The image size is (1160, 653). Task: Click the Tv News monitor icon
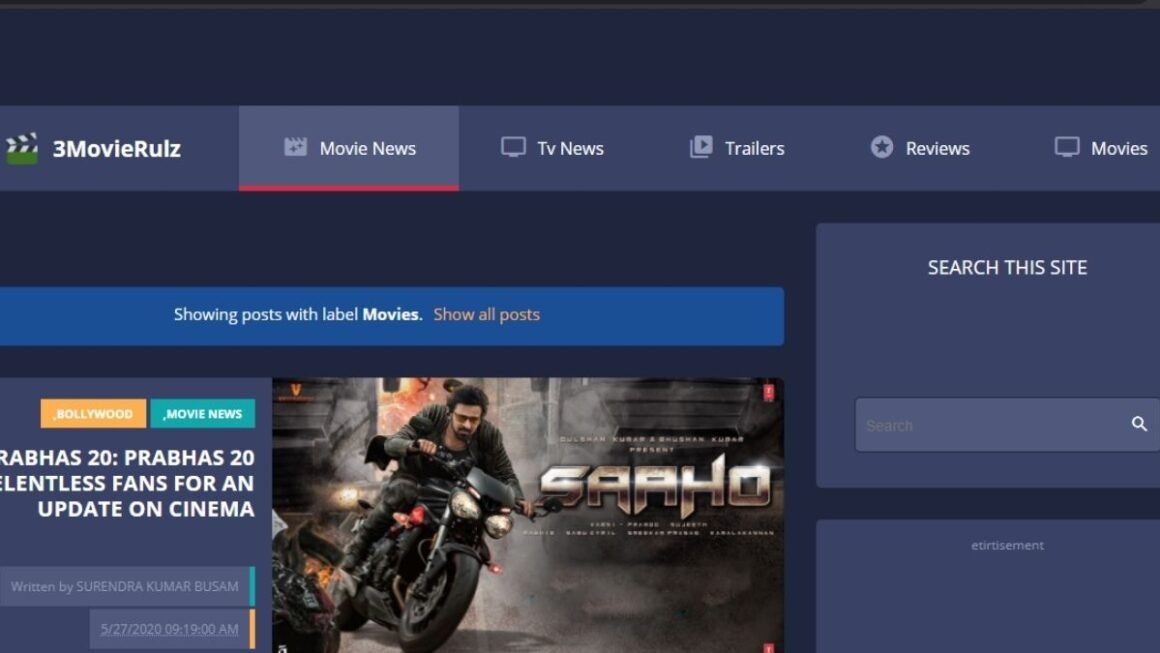click(513, 146)
